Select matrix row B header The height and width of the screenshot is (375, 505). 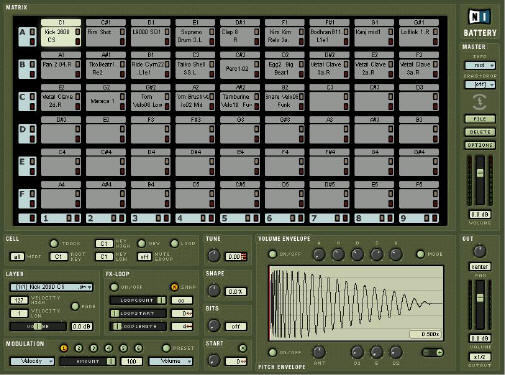point(27,69)
